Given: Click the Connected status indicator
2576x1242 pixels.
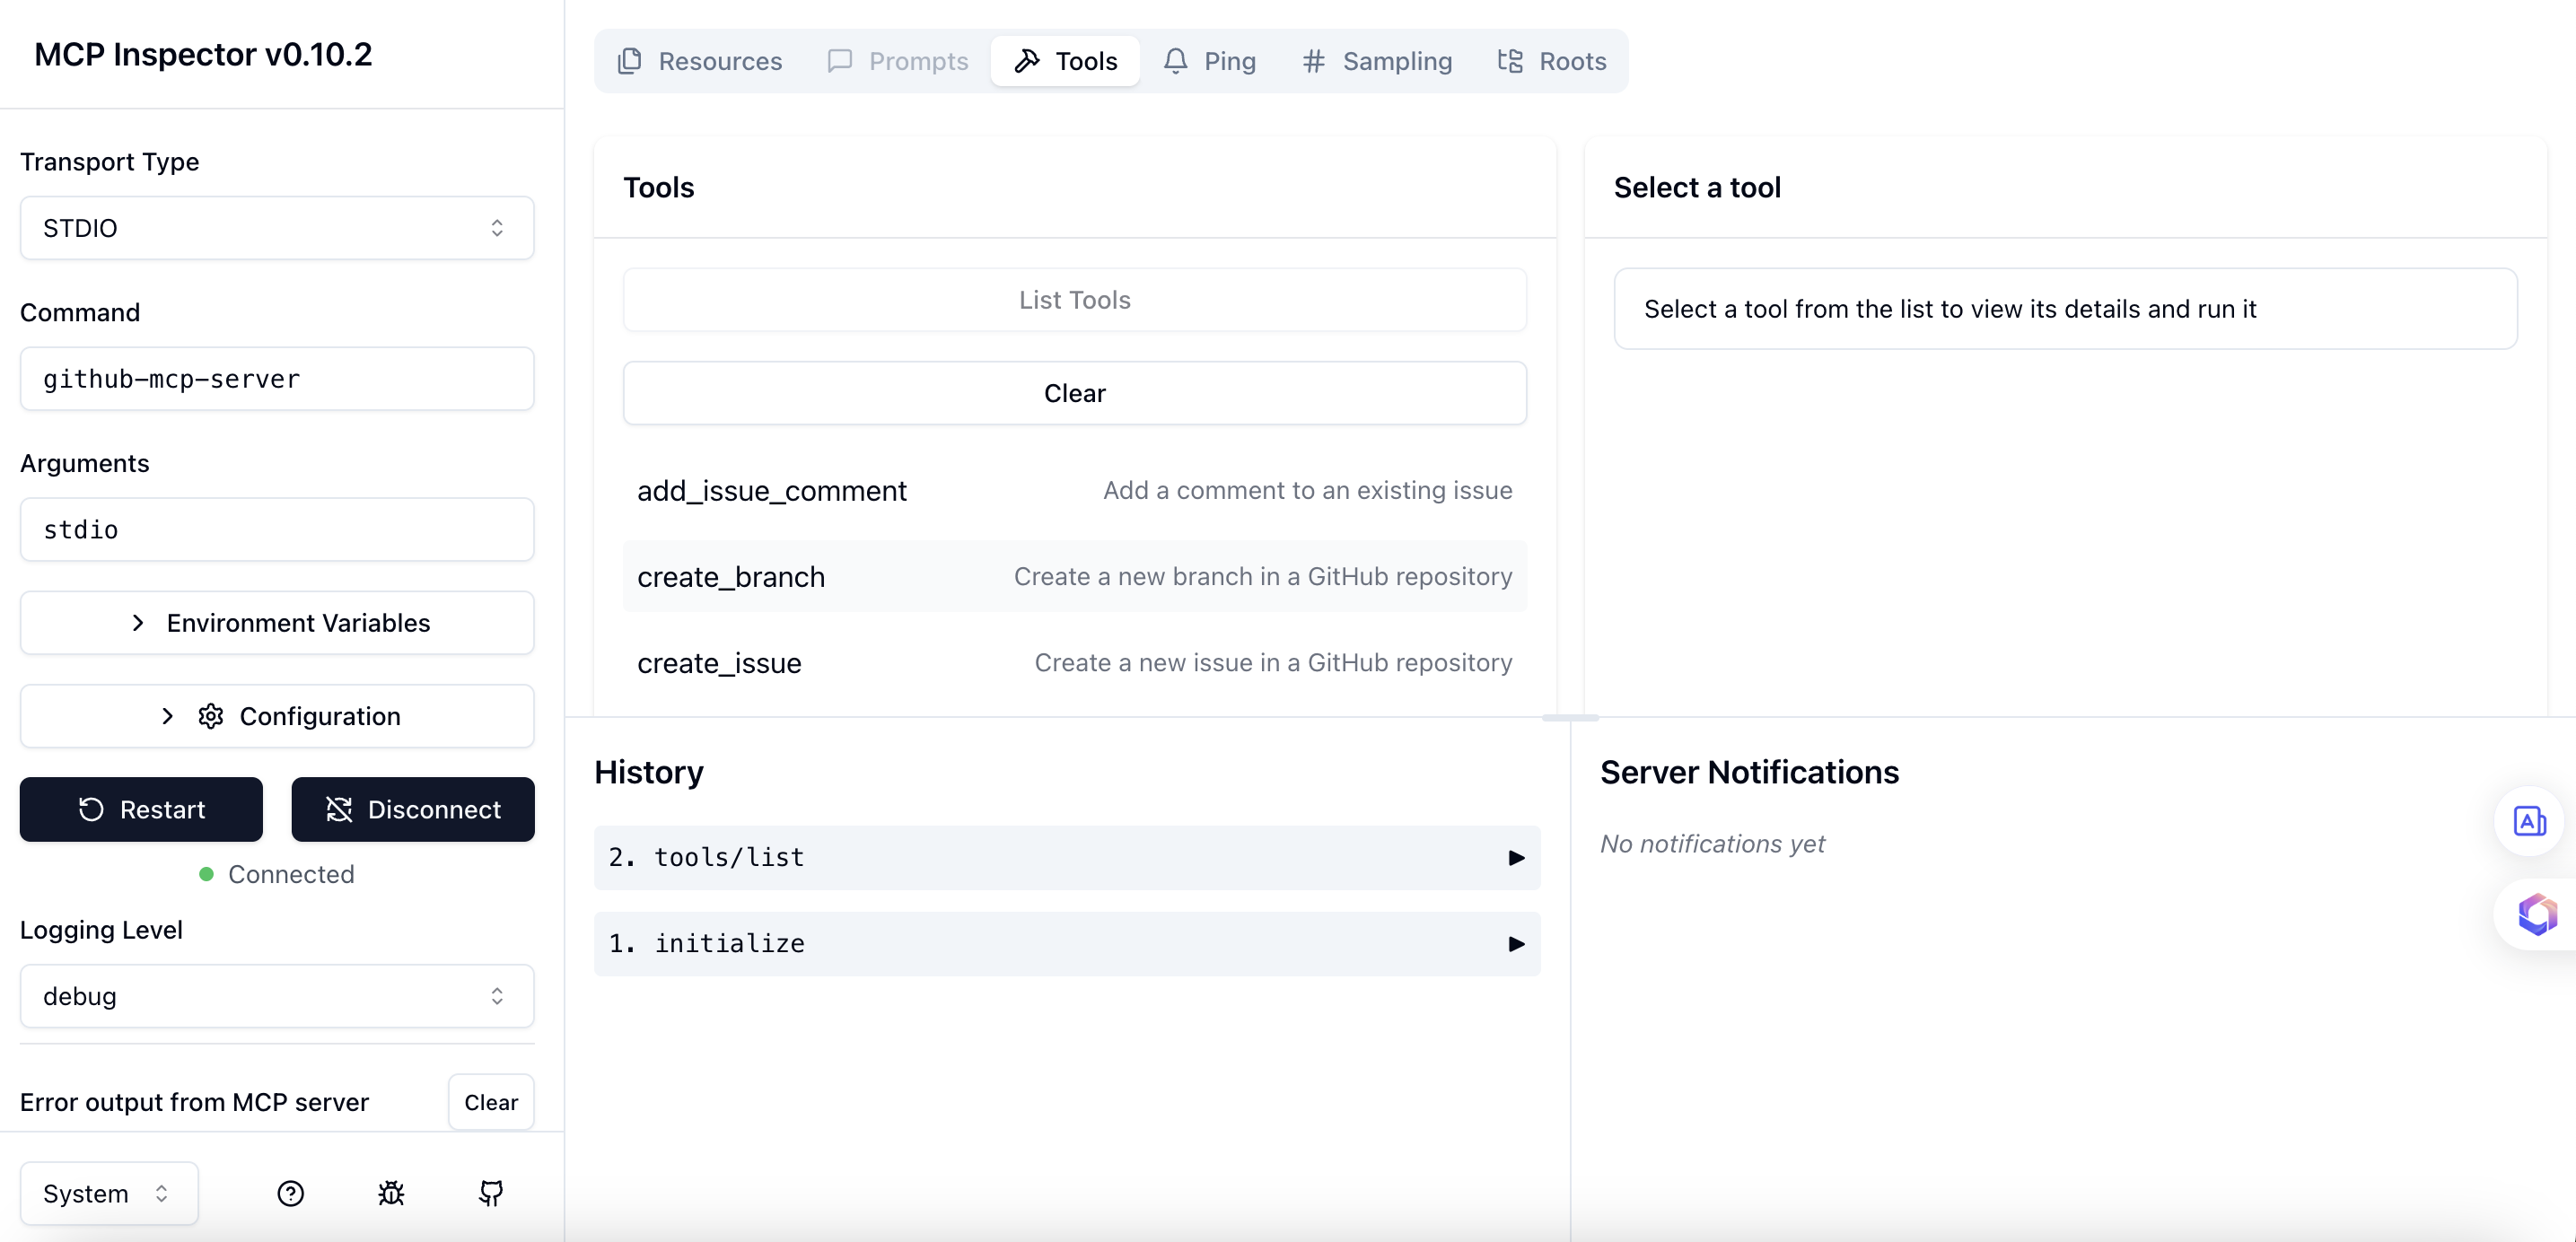Looking at the screenshot, I should [x=277, y=874].
